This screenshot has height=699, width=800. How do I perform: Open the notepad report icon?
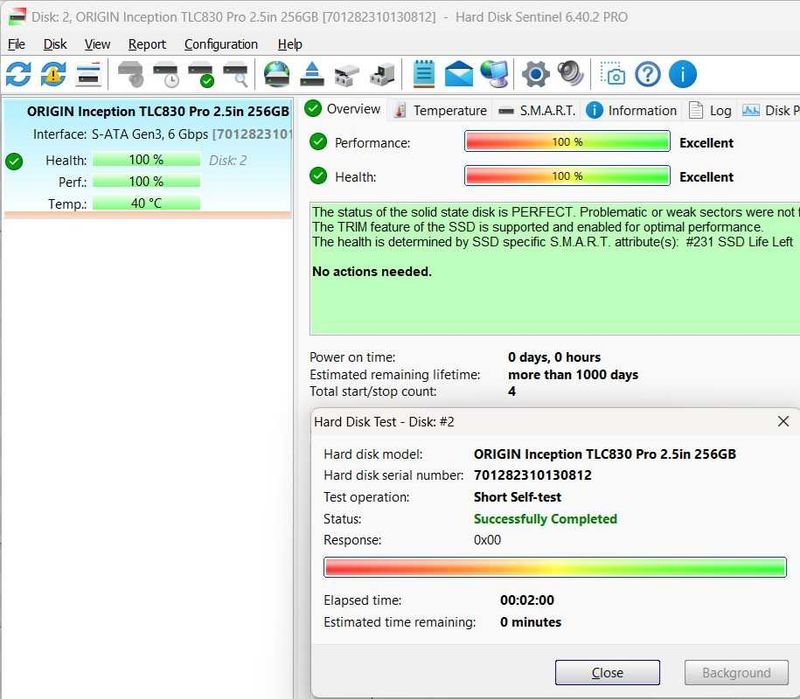(x=423, y=74)
